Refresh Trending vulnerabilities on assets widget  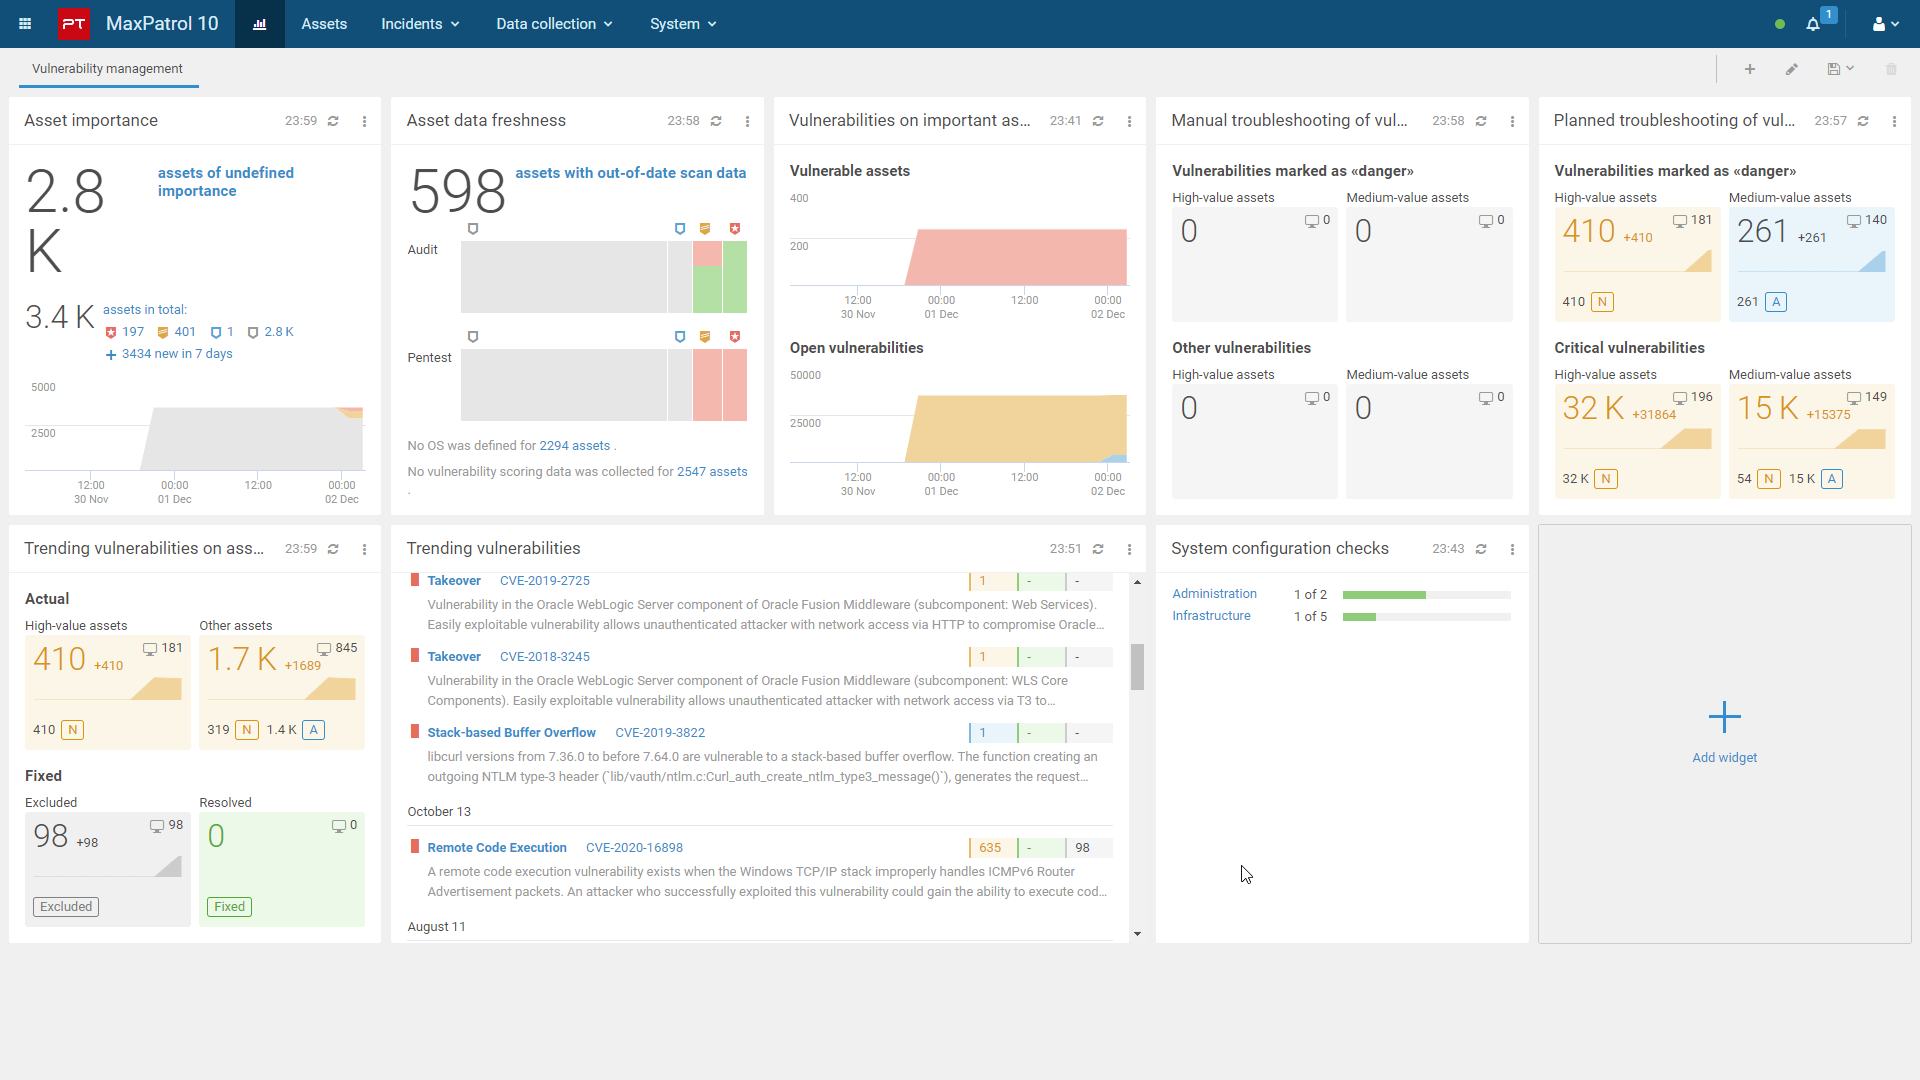point(333,549)
